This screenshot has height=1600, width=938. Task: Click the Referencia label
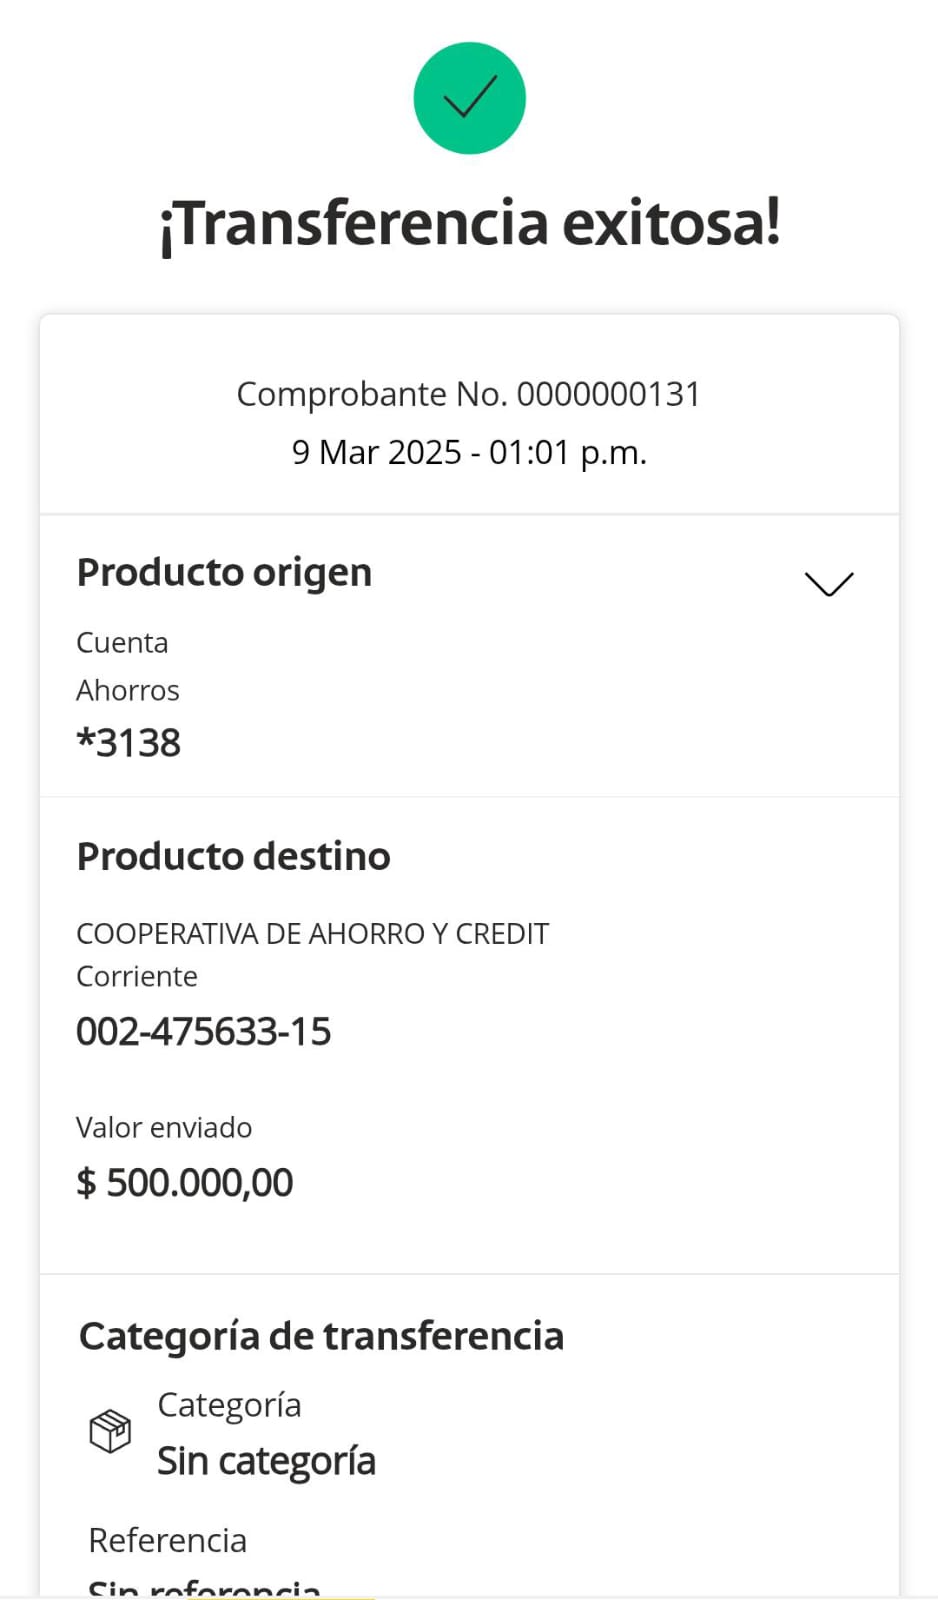coord(167,1540)
